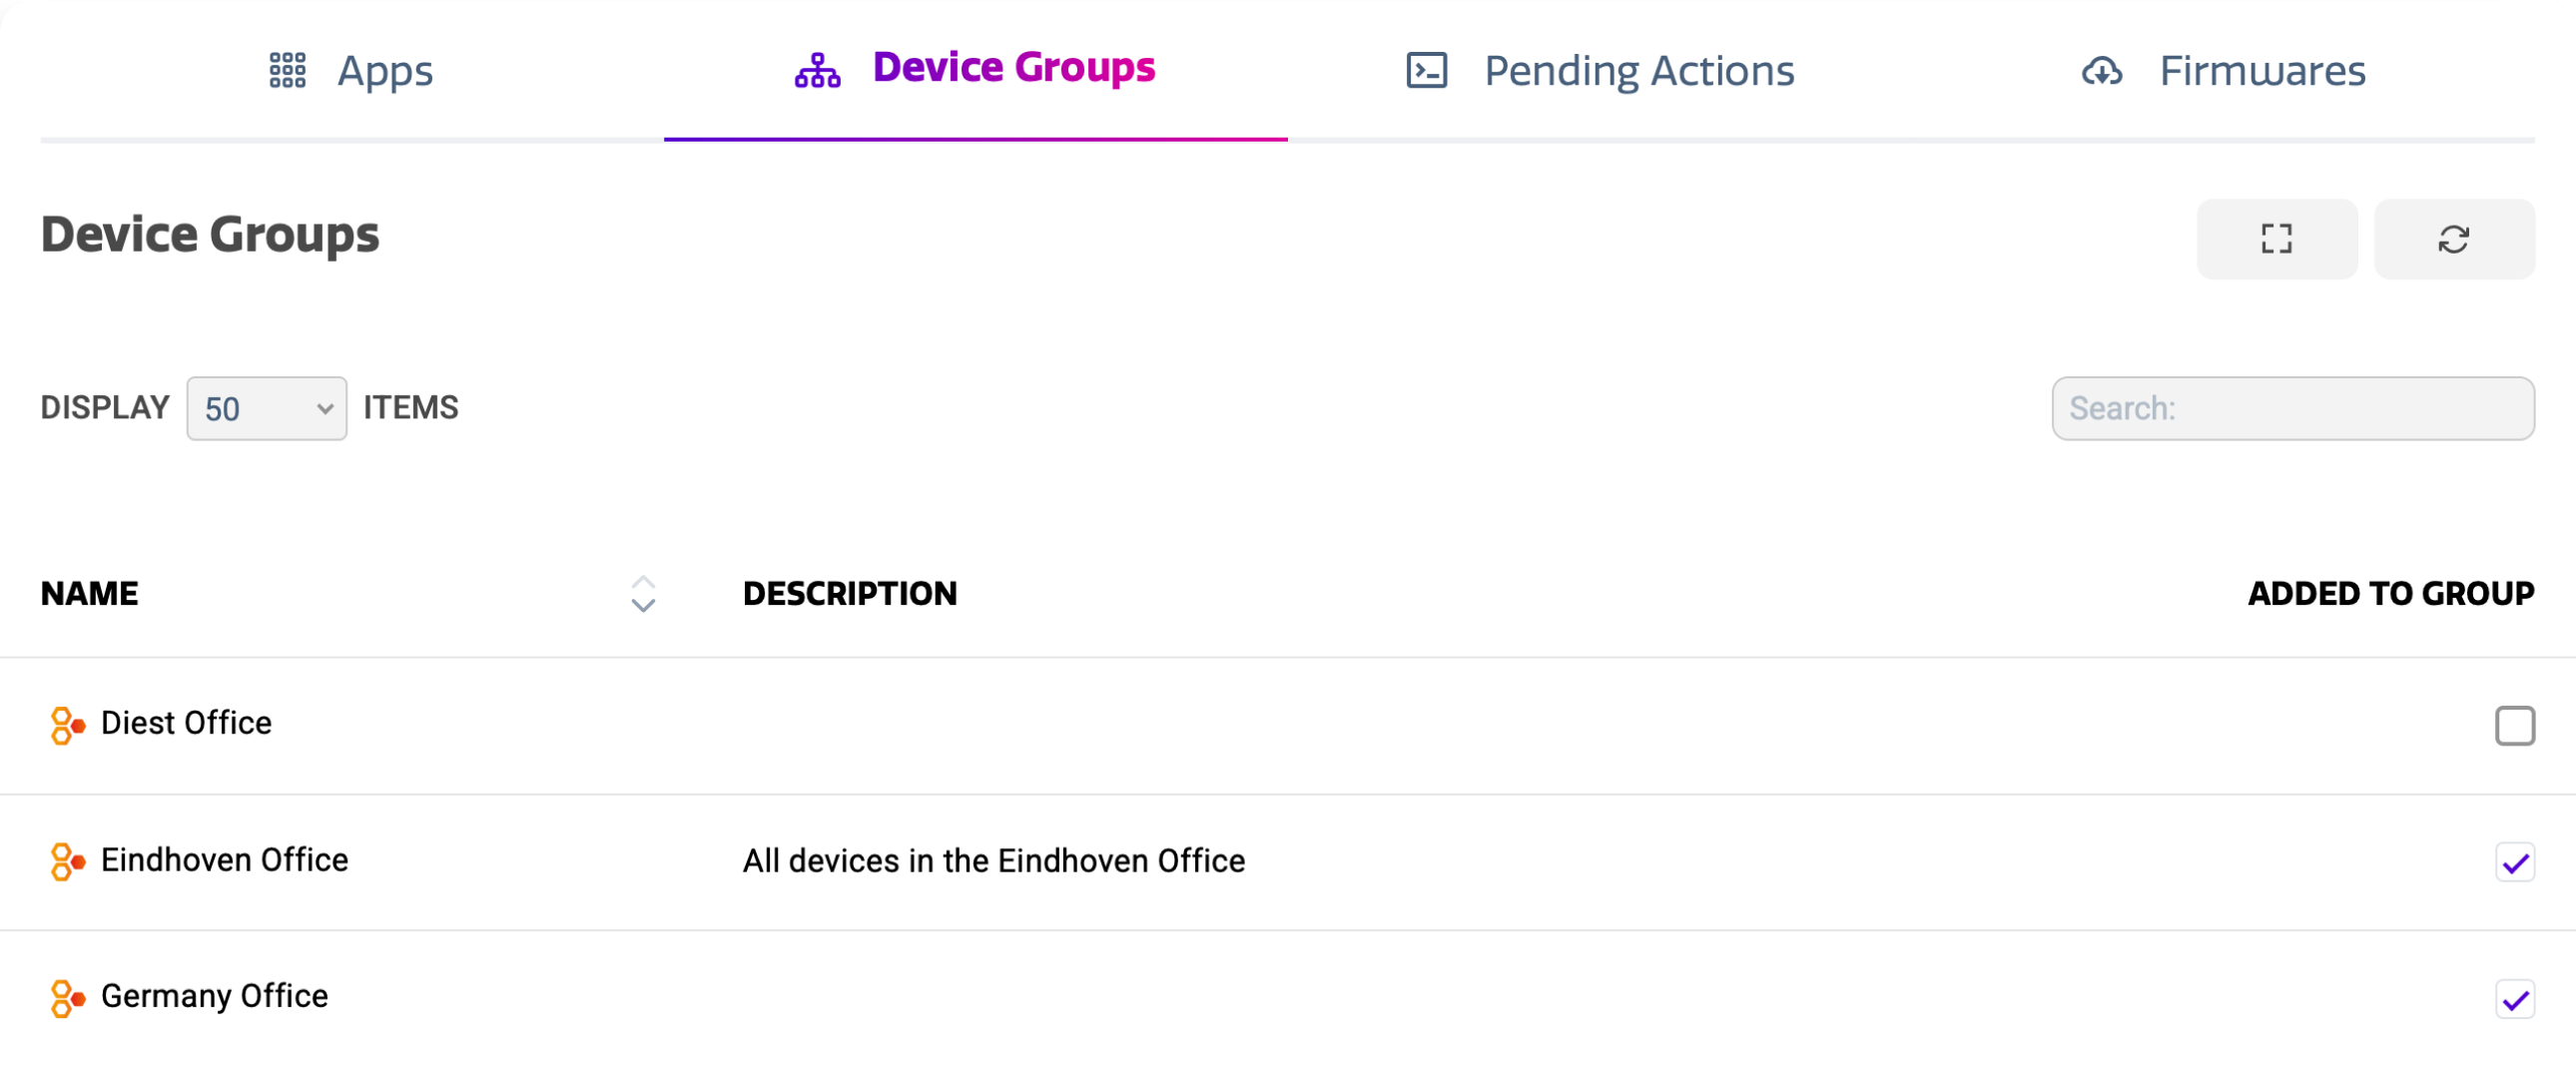Click the Firmwares cloud download icon
Viewport: 2576px width, 1066px height.
[x=2102, y=71]
